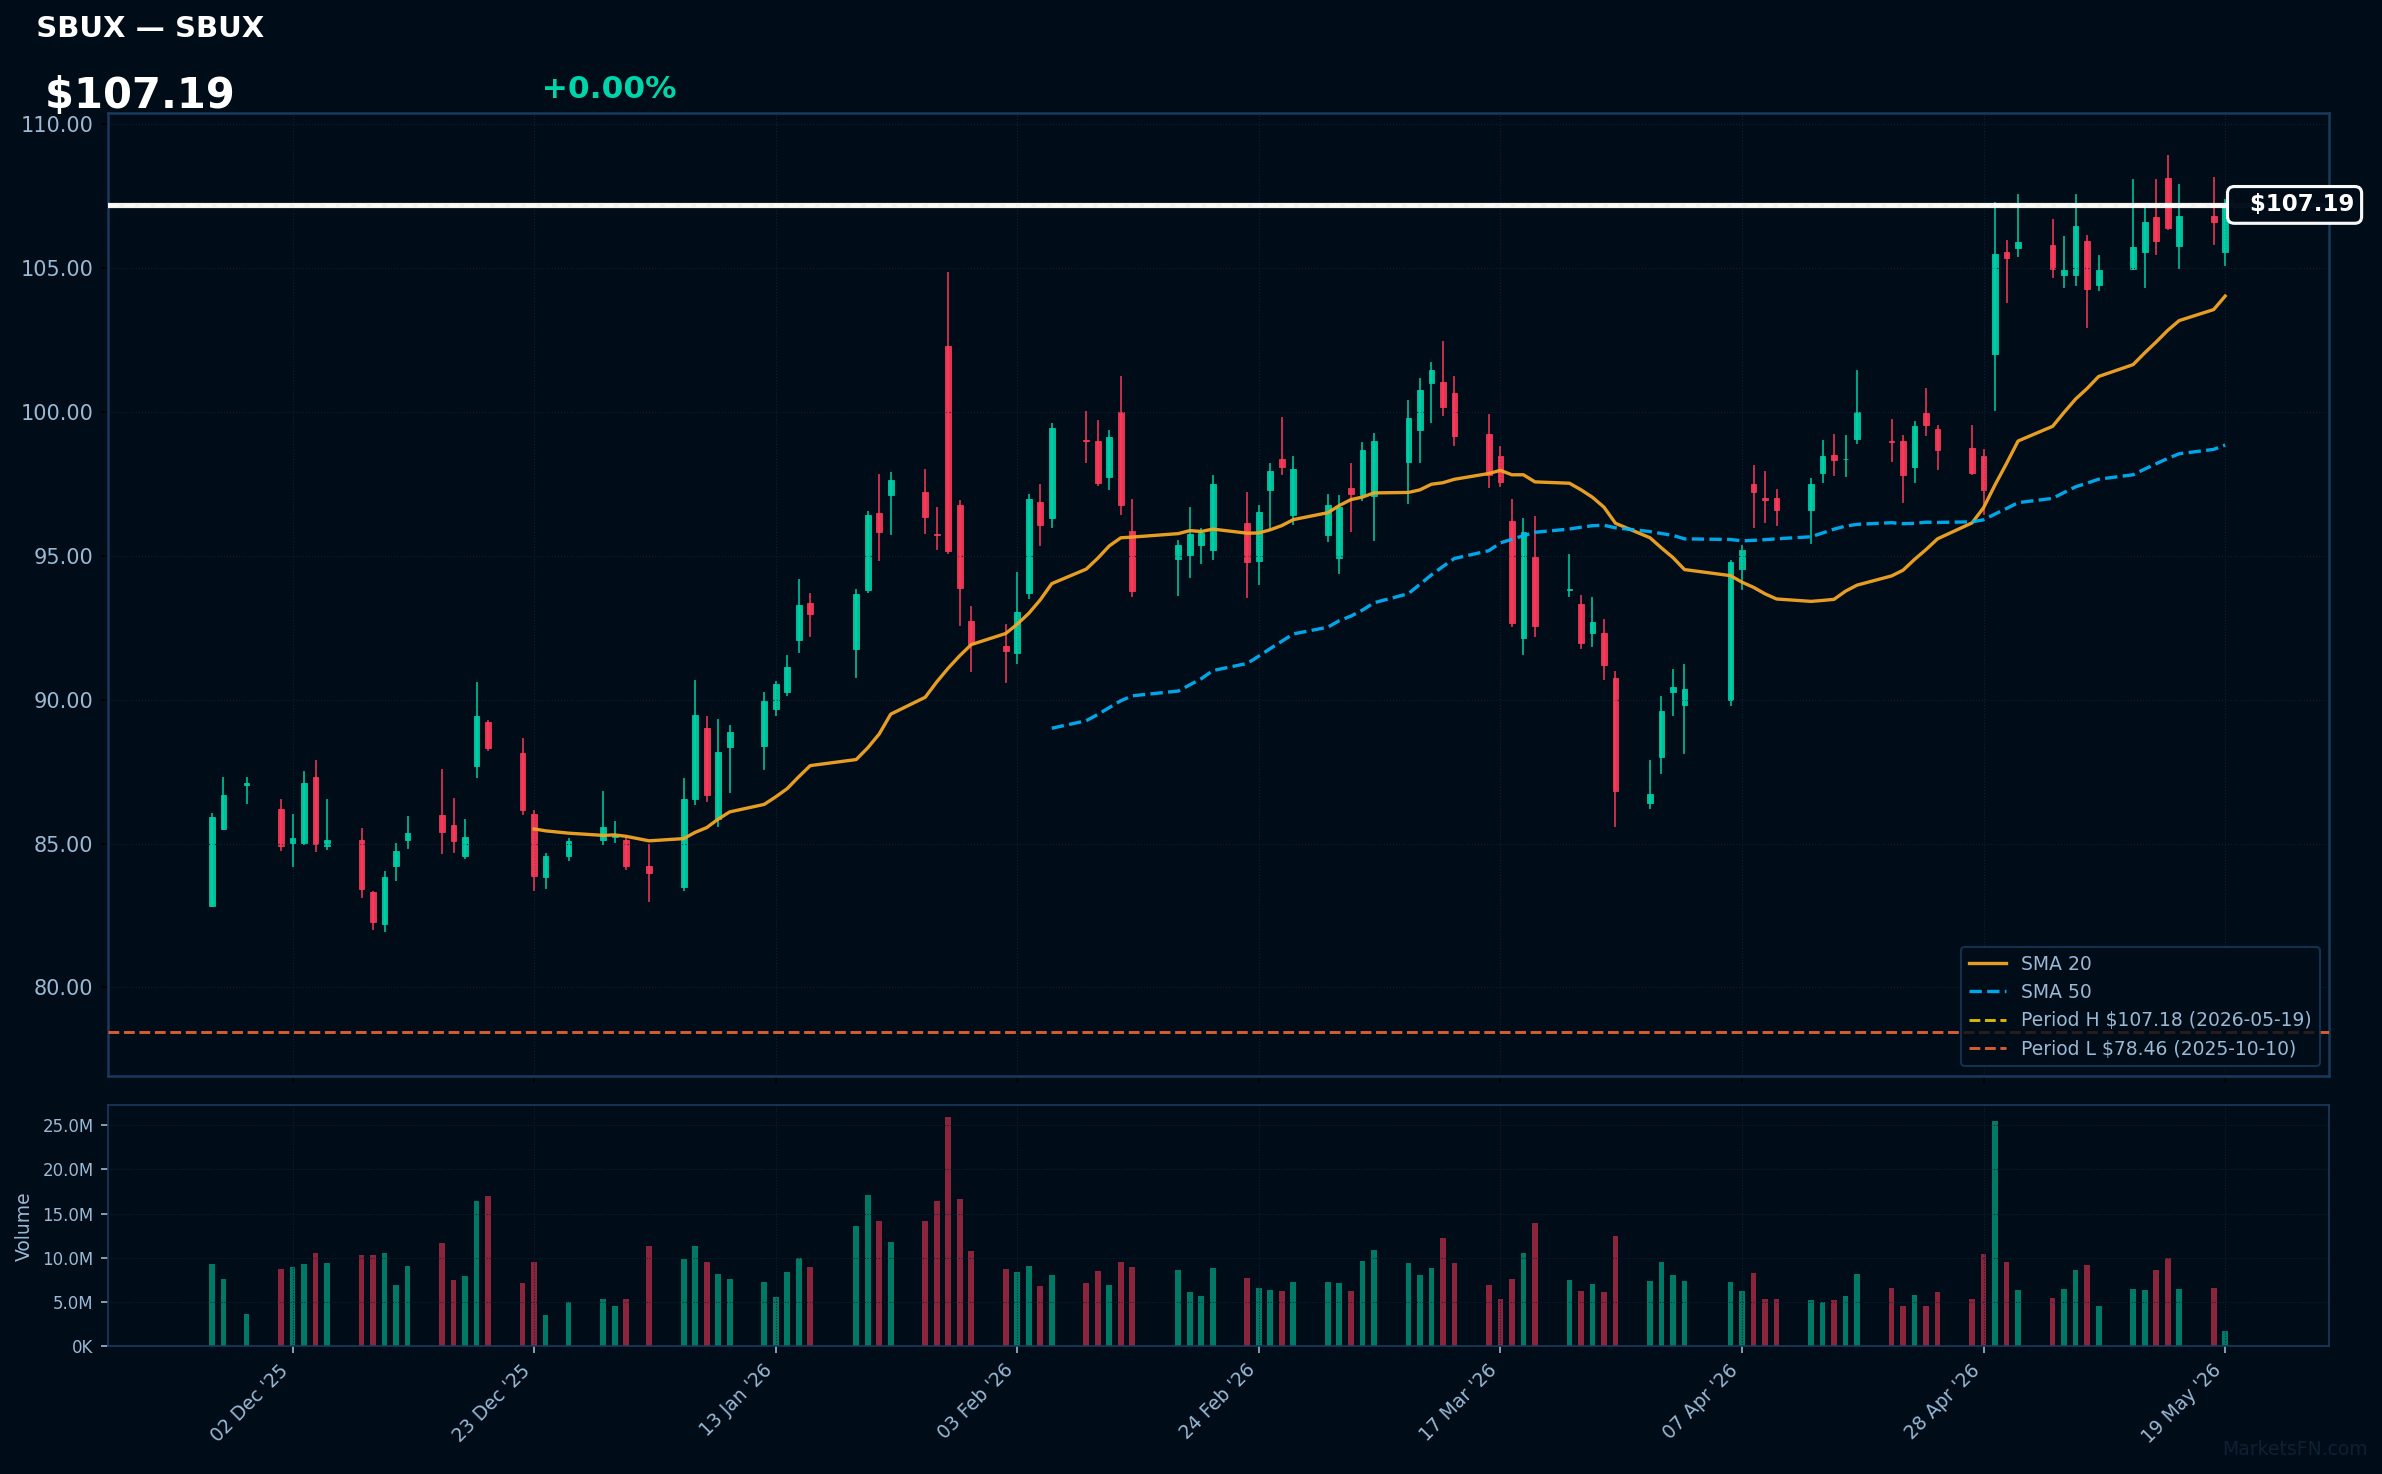Click the 19 May '26 date label
Screen dimensions: 2382x1474
click(x=2181, y=1403)
